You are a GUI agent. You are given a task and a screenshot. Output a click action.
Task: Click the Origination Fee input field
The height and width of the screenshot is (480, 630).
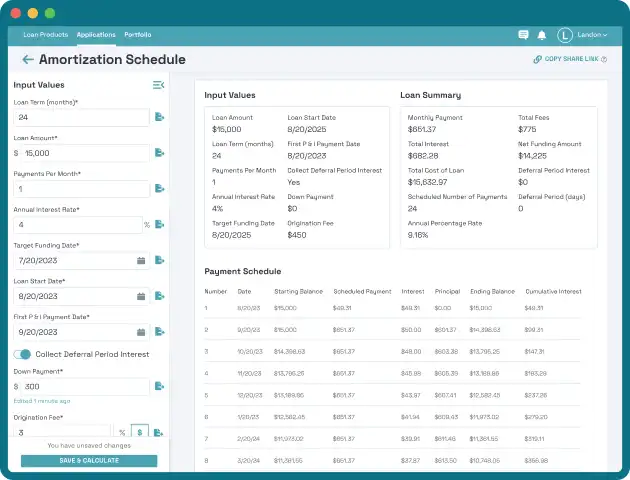(62, 433)
